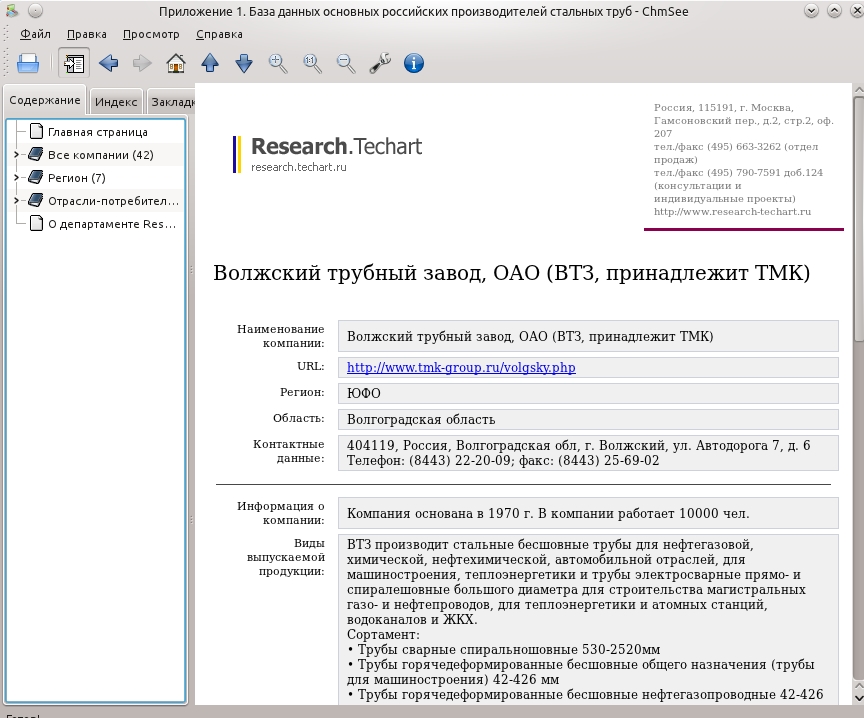
Task: Toggle the sidebar panel button
Action: click(74, 63)
